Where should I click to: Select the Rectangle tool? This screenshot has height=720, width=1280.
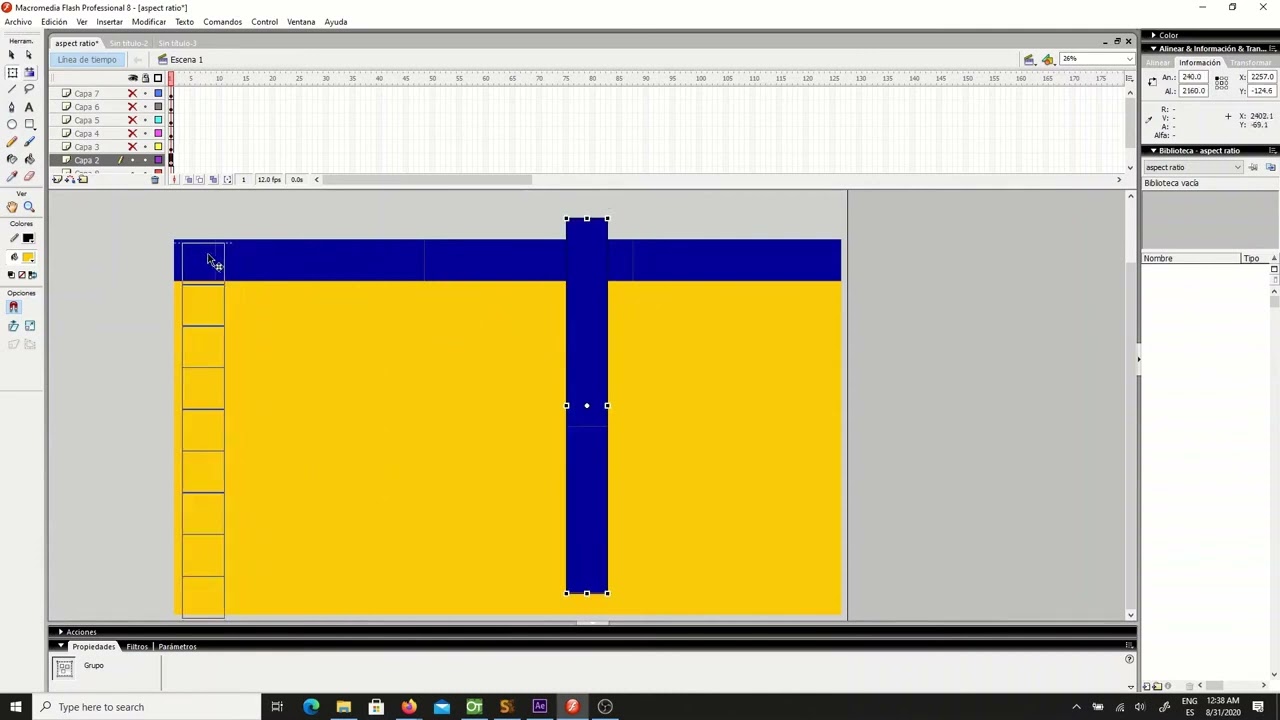(x=29, y=124)
